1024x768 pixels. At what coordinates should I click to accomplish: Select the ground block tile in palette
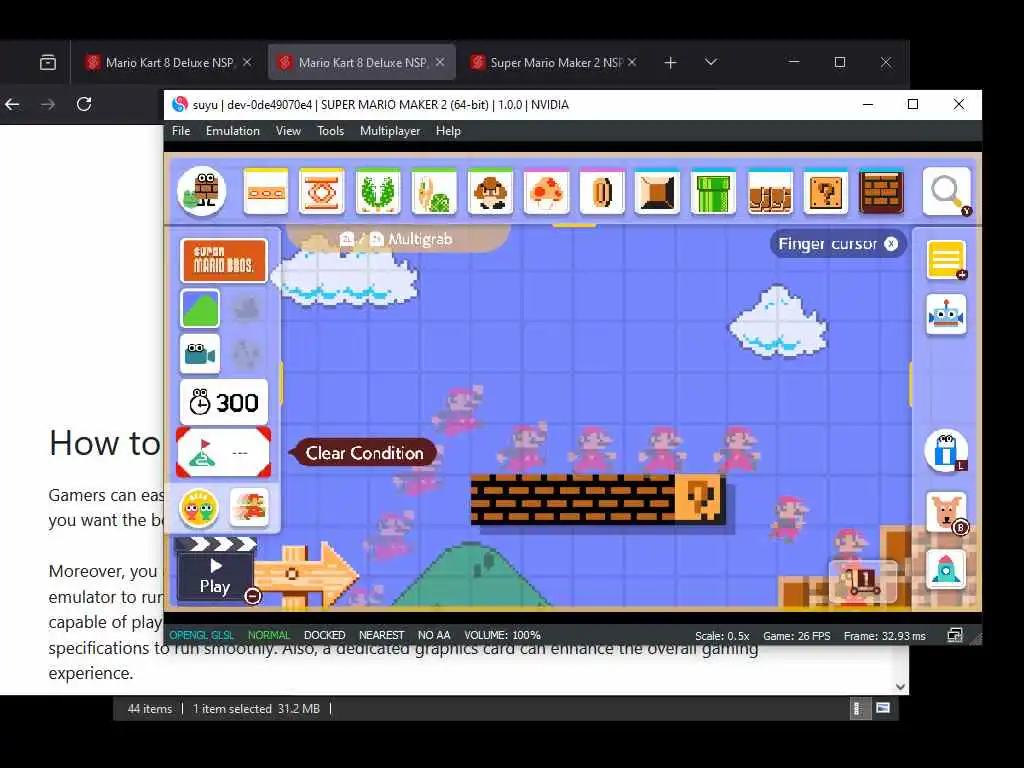pos(266,192)
